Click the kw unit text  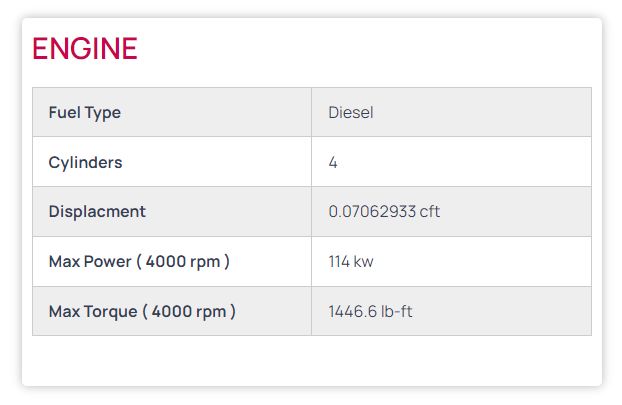point(364,262)
